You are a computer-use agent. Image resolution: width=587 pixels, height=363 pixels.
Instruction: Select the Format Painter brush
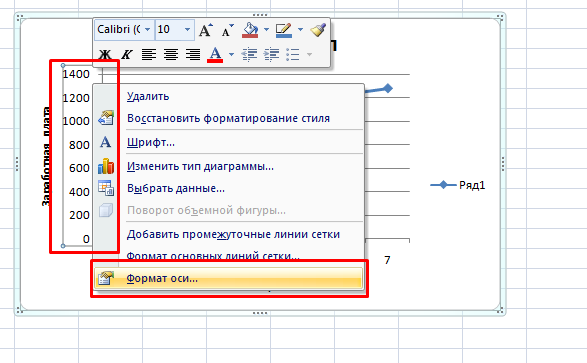pos(318,30)
